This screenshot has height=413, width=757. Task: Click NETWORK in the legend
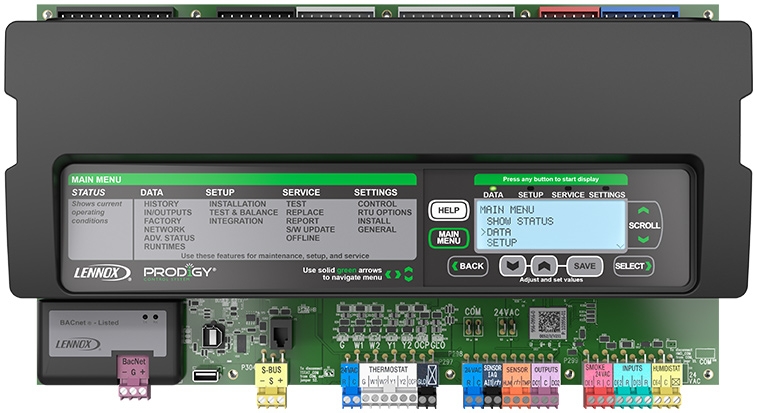(164, 229)
